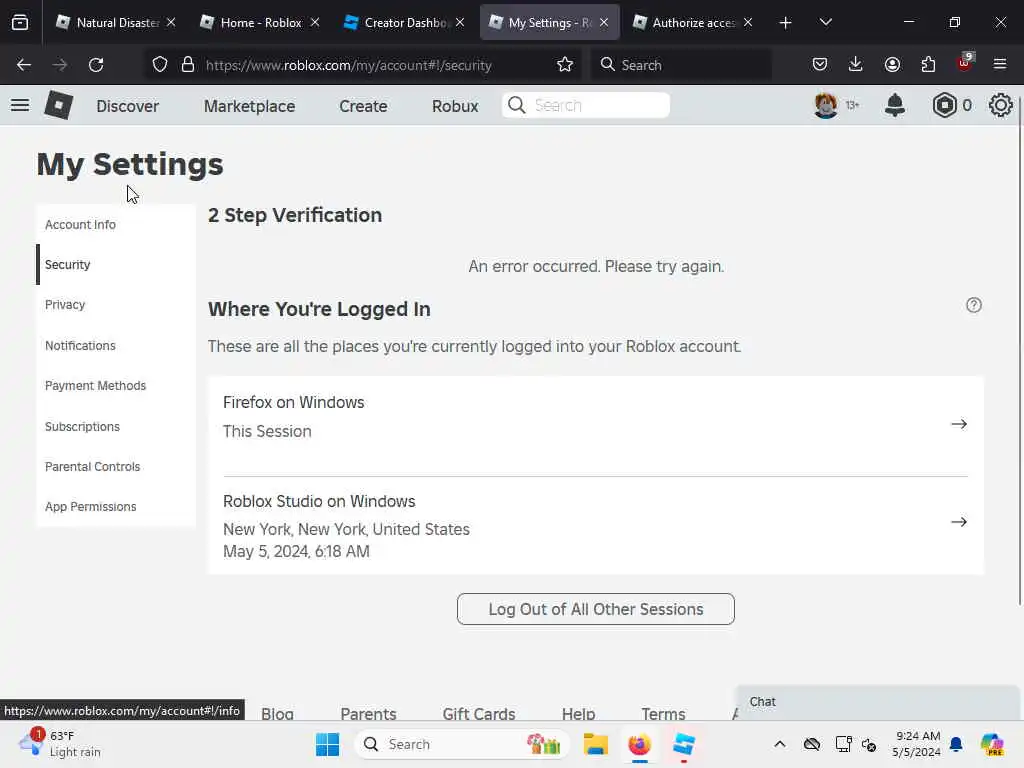This screenshot has width=1024, height=768.
Task: Switch to the Home - Roblox tab
Action: coord(261,23)
